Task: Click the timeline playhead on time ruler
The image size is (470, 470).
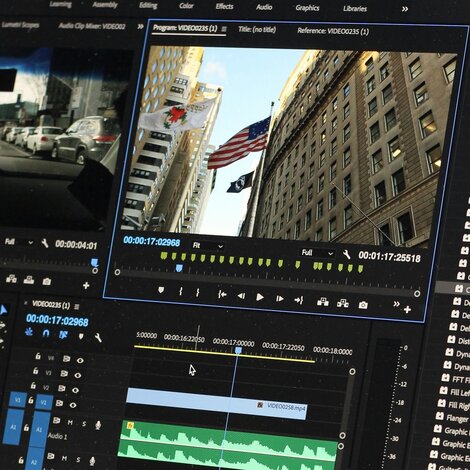Action: 238,351
